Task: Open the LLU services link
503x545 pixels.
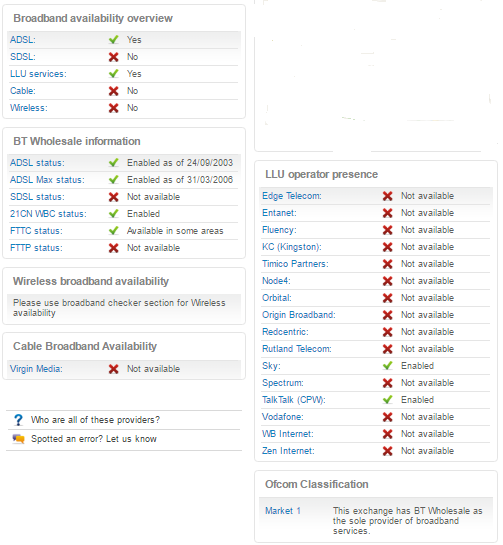Action: click(38, 74)
